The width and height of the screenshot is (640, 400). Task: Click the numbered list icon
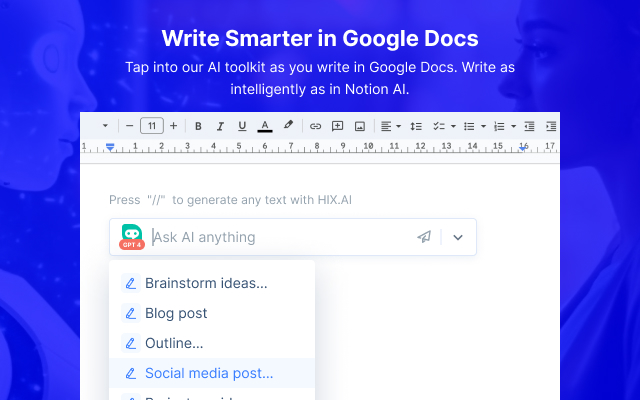tap(499, 127)
